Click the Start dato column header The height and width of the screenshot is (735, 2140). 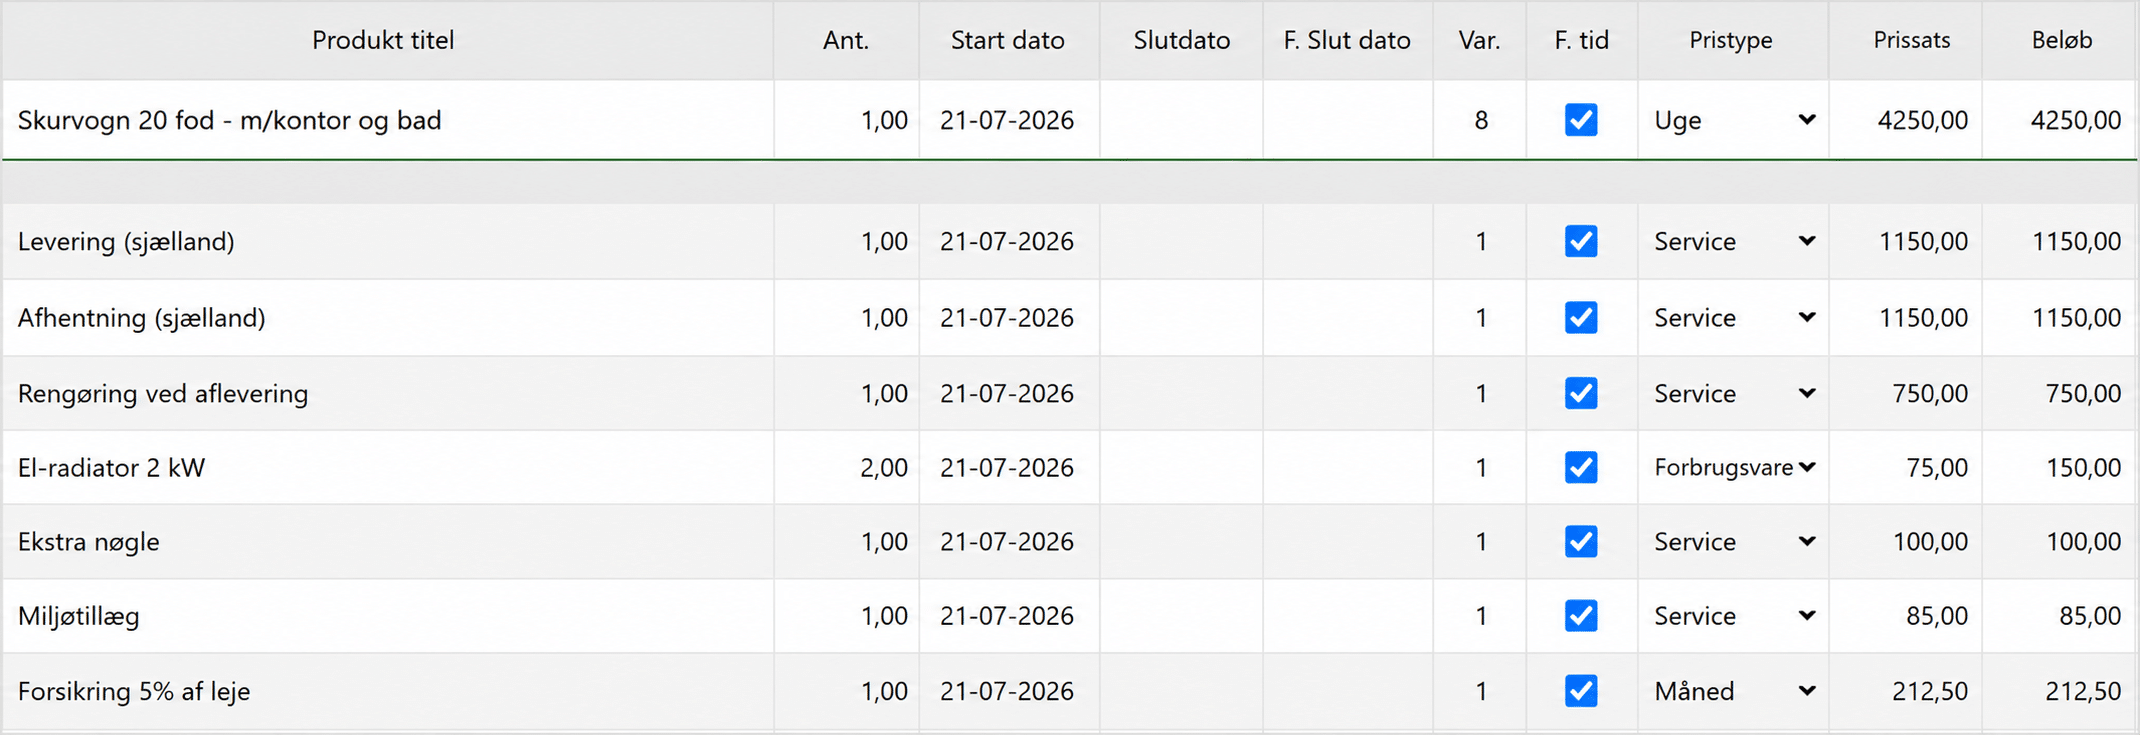click(1008, 40)
